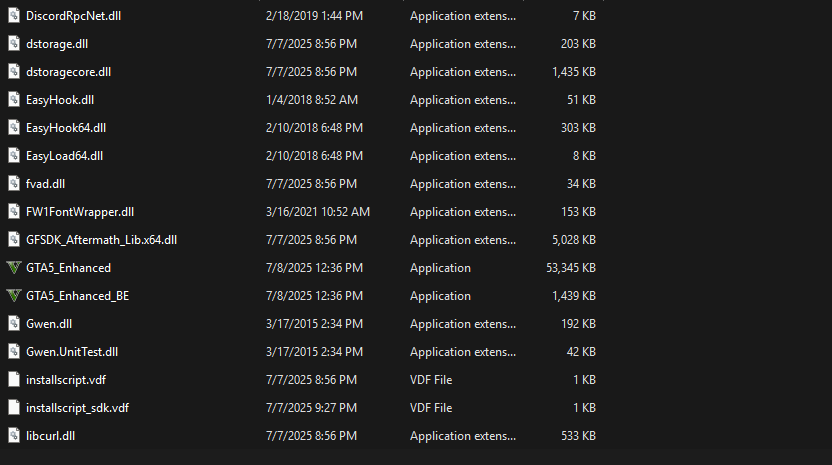Select the EasyLoad64.dll file name
The width and height of the screenshot is (832, 465).
(x=65, y=156)
